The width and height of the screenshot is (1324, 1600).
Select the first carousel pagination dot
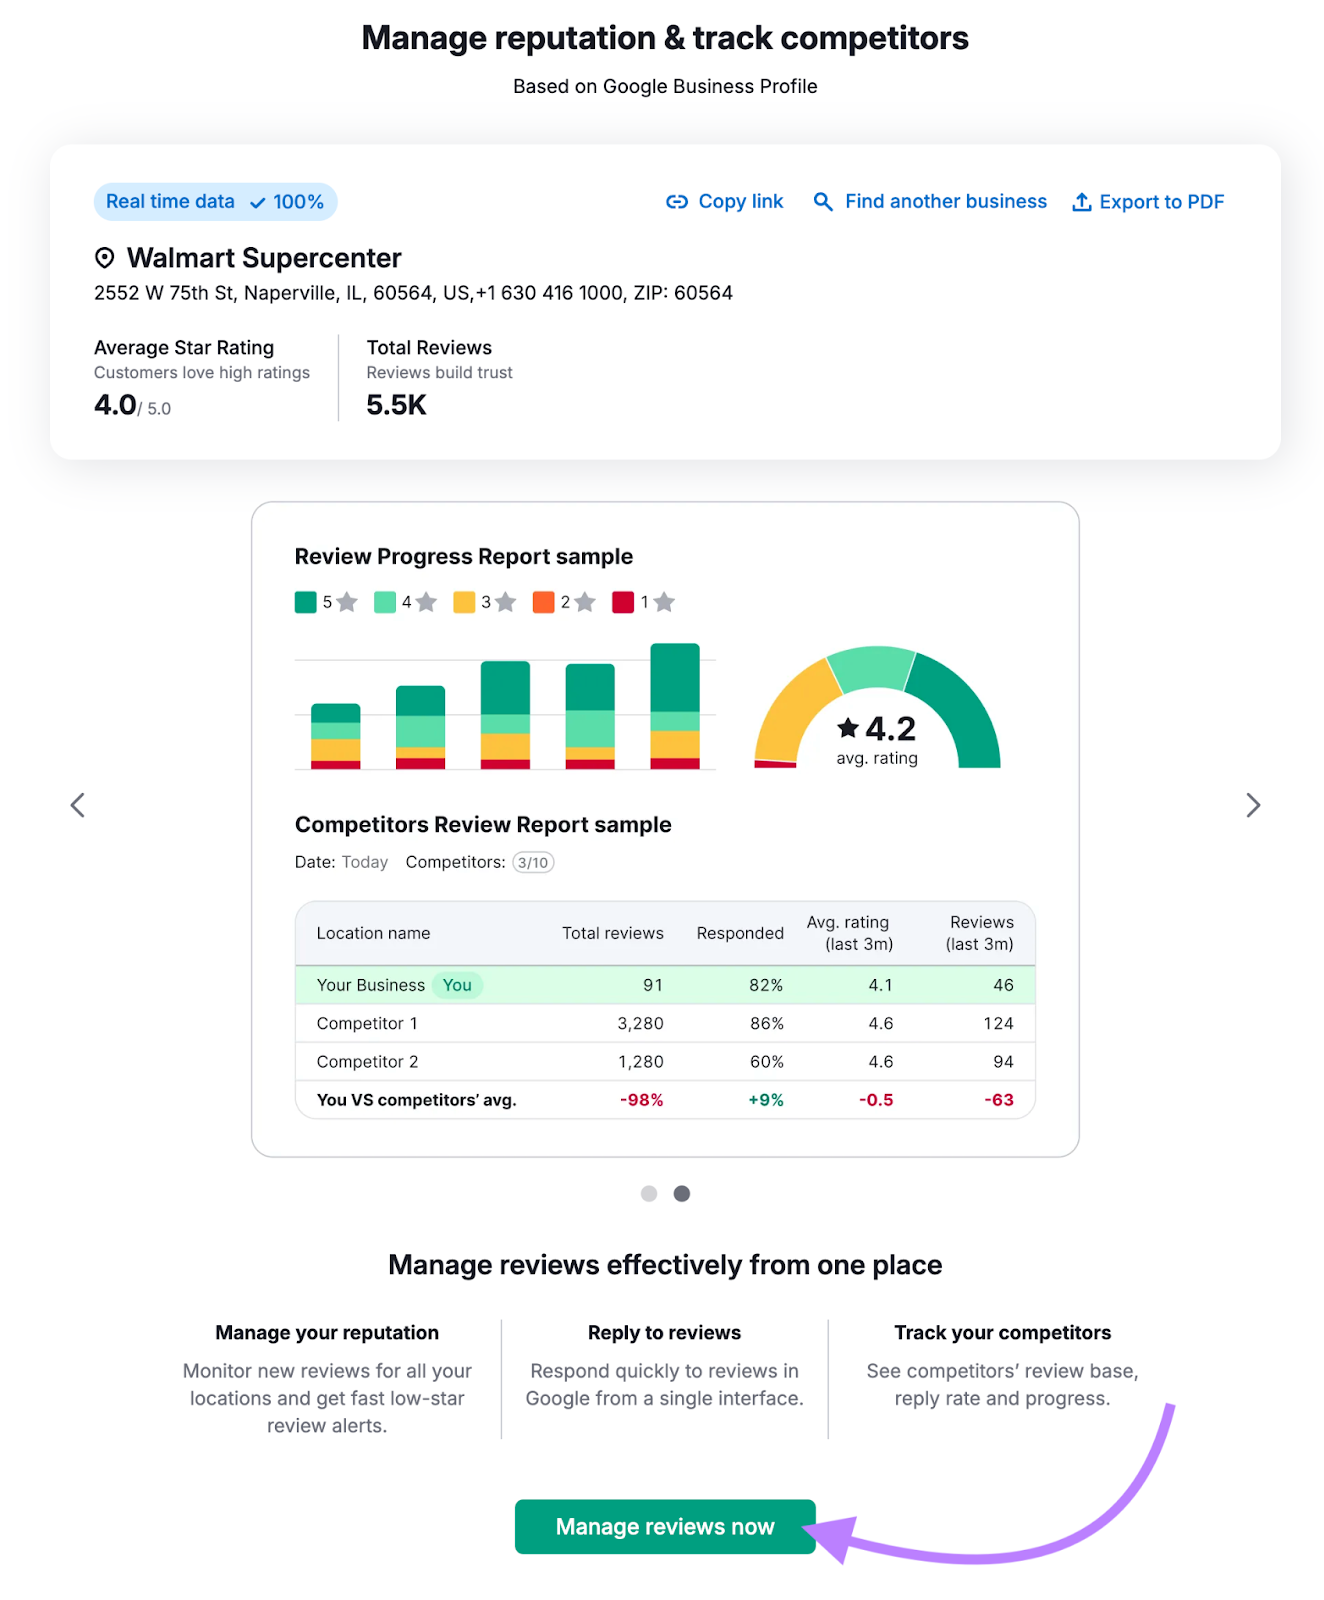click(649, 1193)
